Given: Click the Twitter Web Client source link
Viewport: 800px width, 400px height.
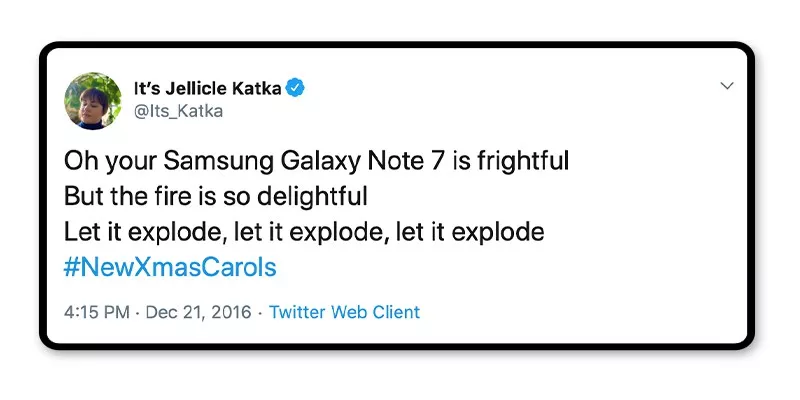Looking at the screenshot, I should coord(344,312).
